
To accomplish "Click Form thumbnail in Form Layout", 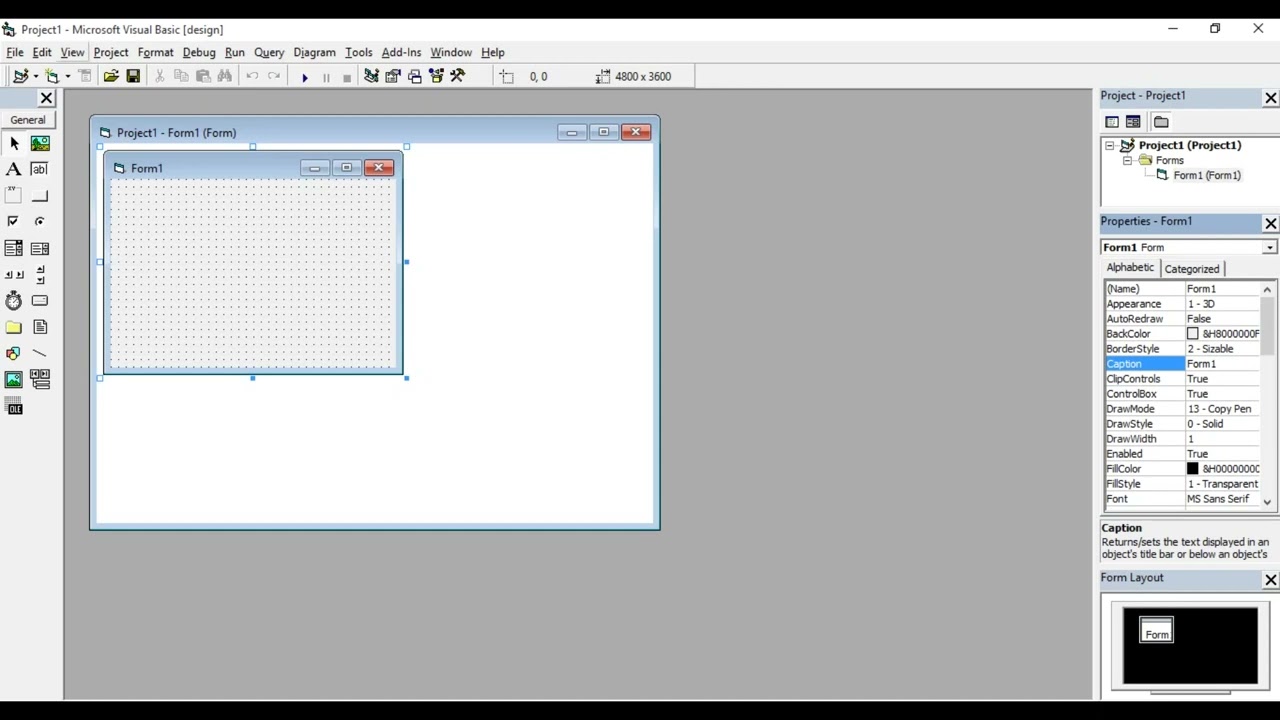I will pos(1156,629).
